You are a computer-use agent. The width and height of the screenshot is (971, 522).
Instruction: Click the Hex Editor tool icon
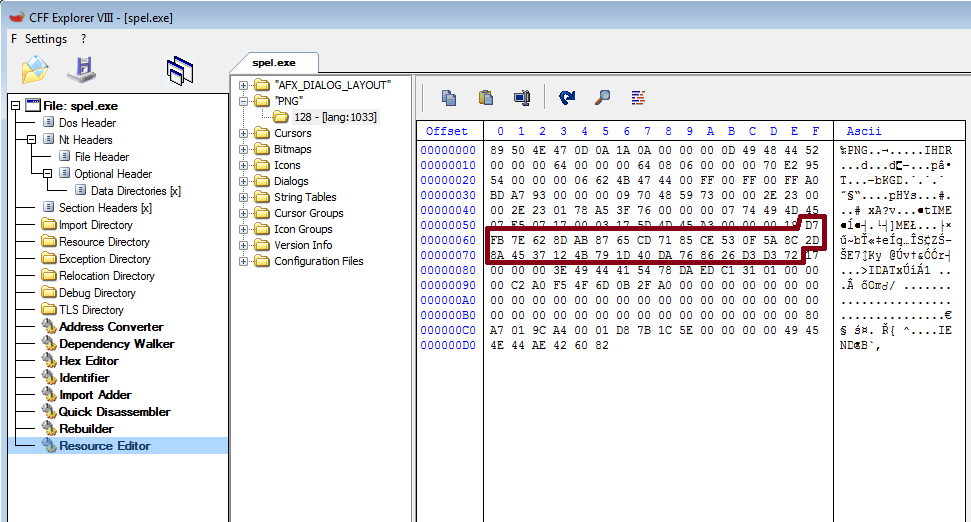[x=49, y=360]
